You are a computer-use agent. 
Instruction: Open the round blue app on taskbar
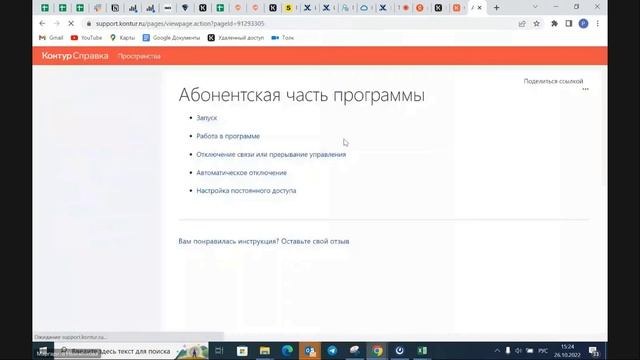(400, 351)
